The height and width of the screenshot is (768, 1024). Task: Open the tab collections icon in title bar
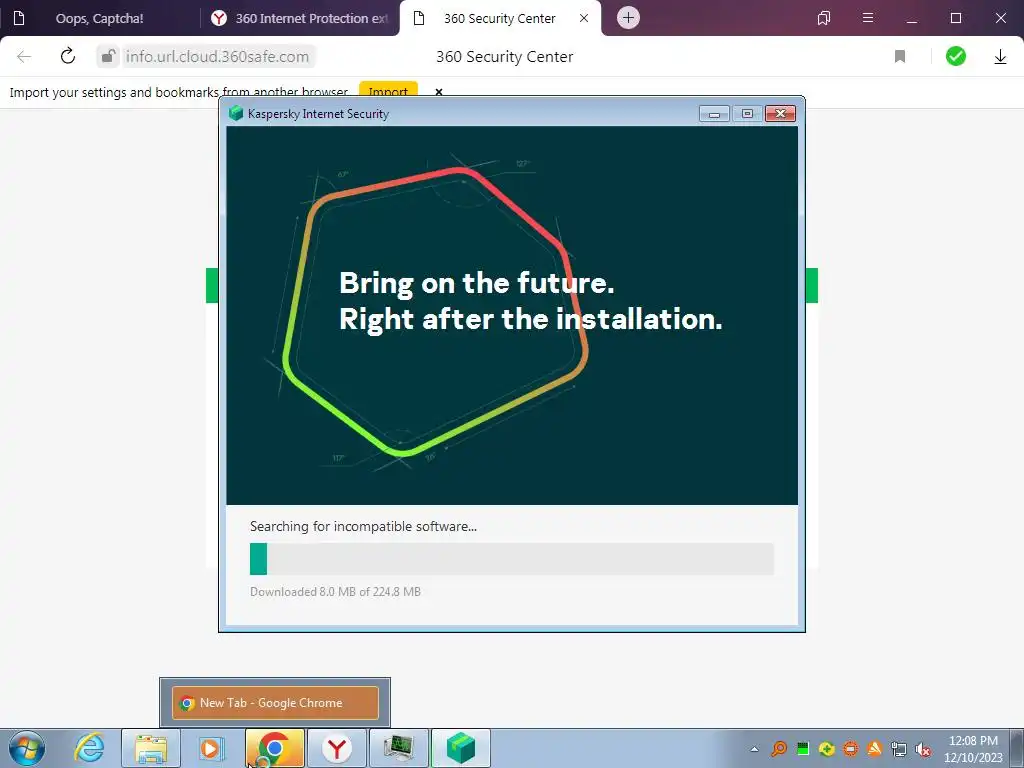824,18
